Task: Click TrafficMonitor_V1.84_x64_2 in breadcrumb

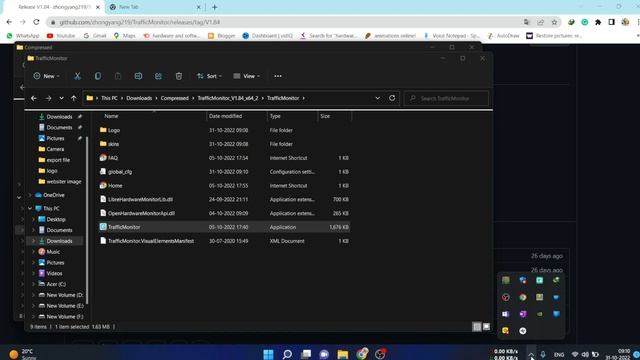Action: pos(228,98)
